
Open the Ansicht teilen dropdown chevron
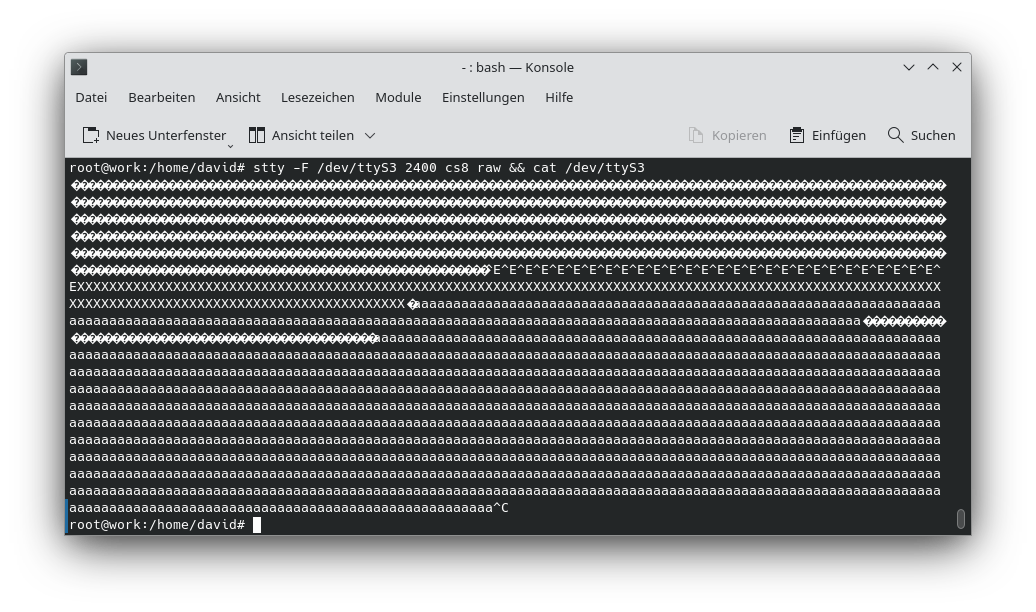coord(369,135)
